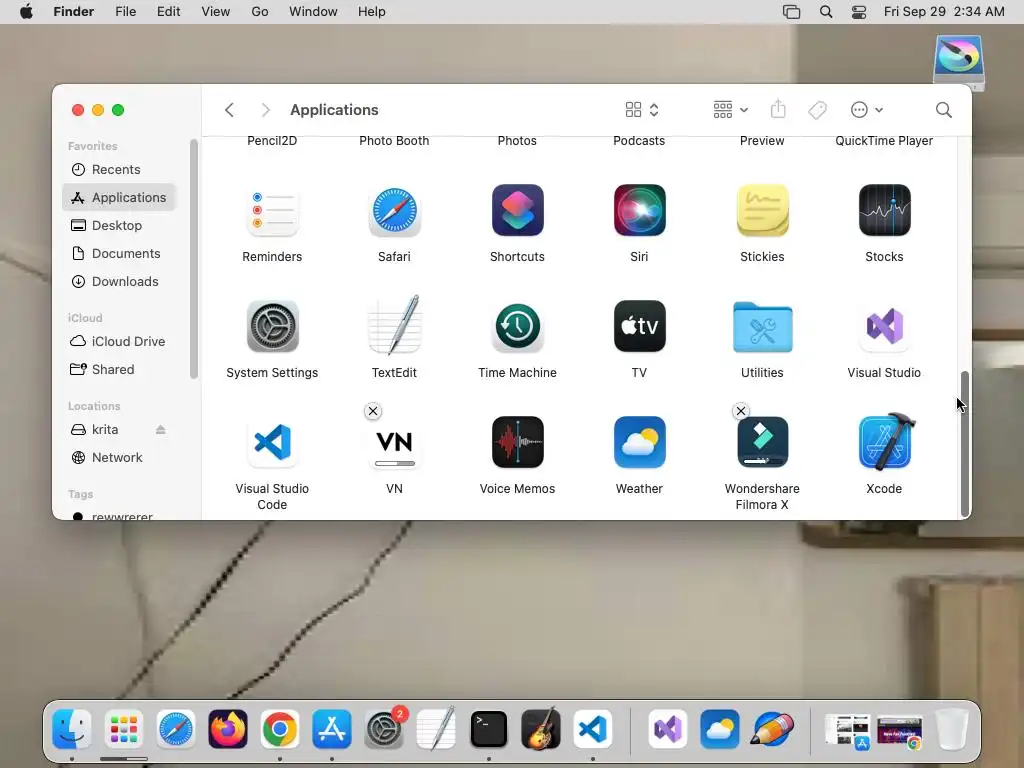
Task: Select Visual Studio Code in Finder window
Action: pos(272,442)
